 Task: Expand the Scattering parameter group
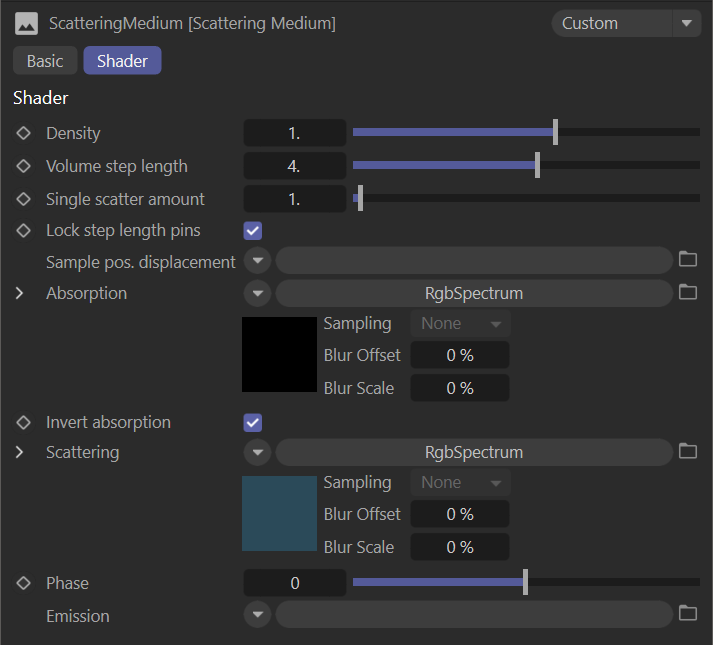(x=20, y=453)
